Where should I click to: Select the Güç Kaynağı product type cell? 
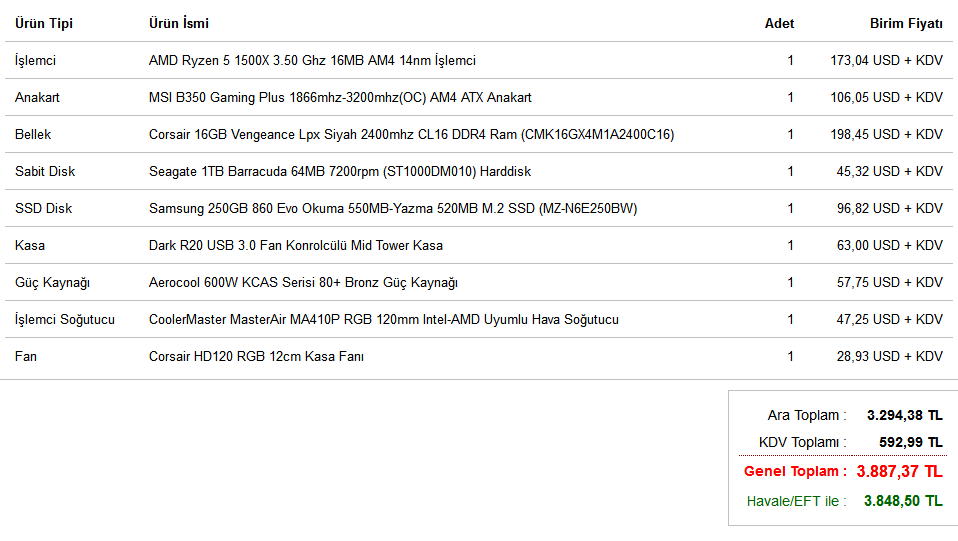coord(53,282)
